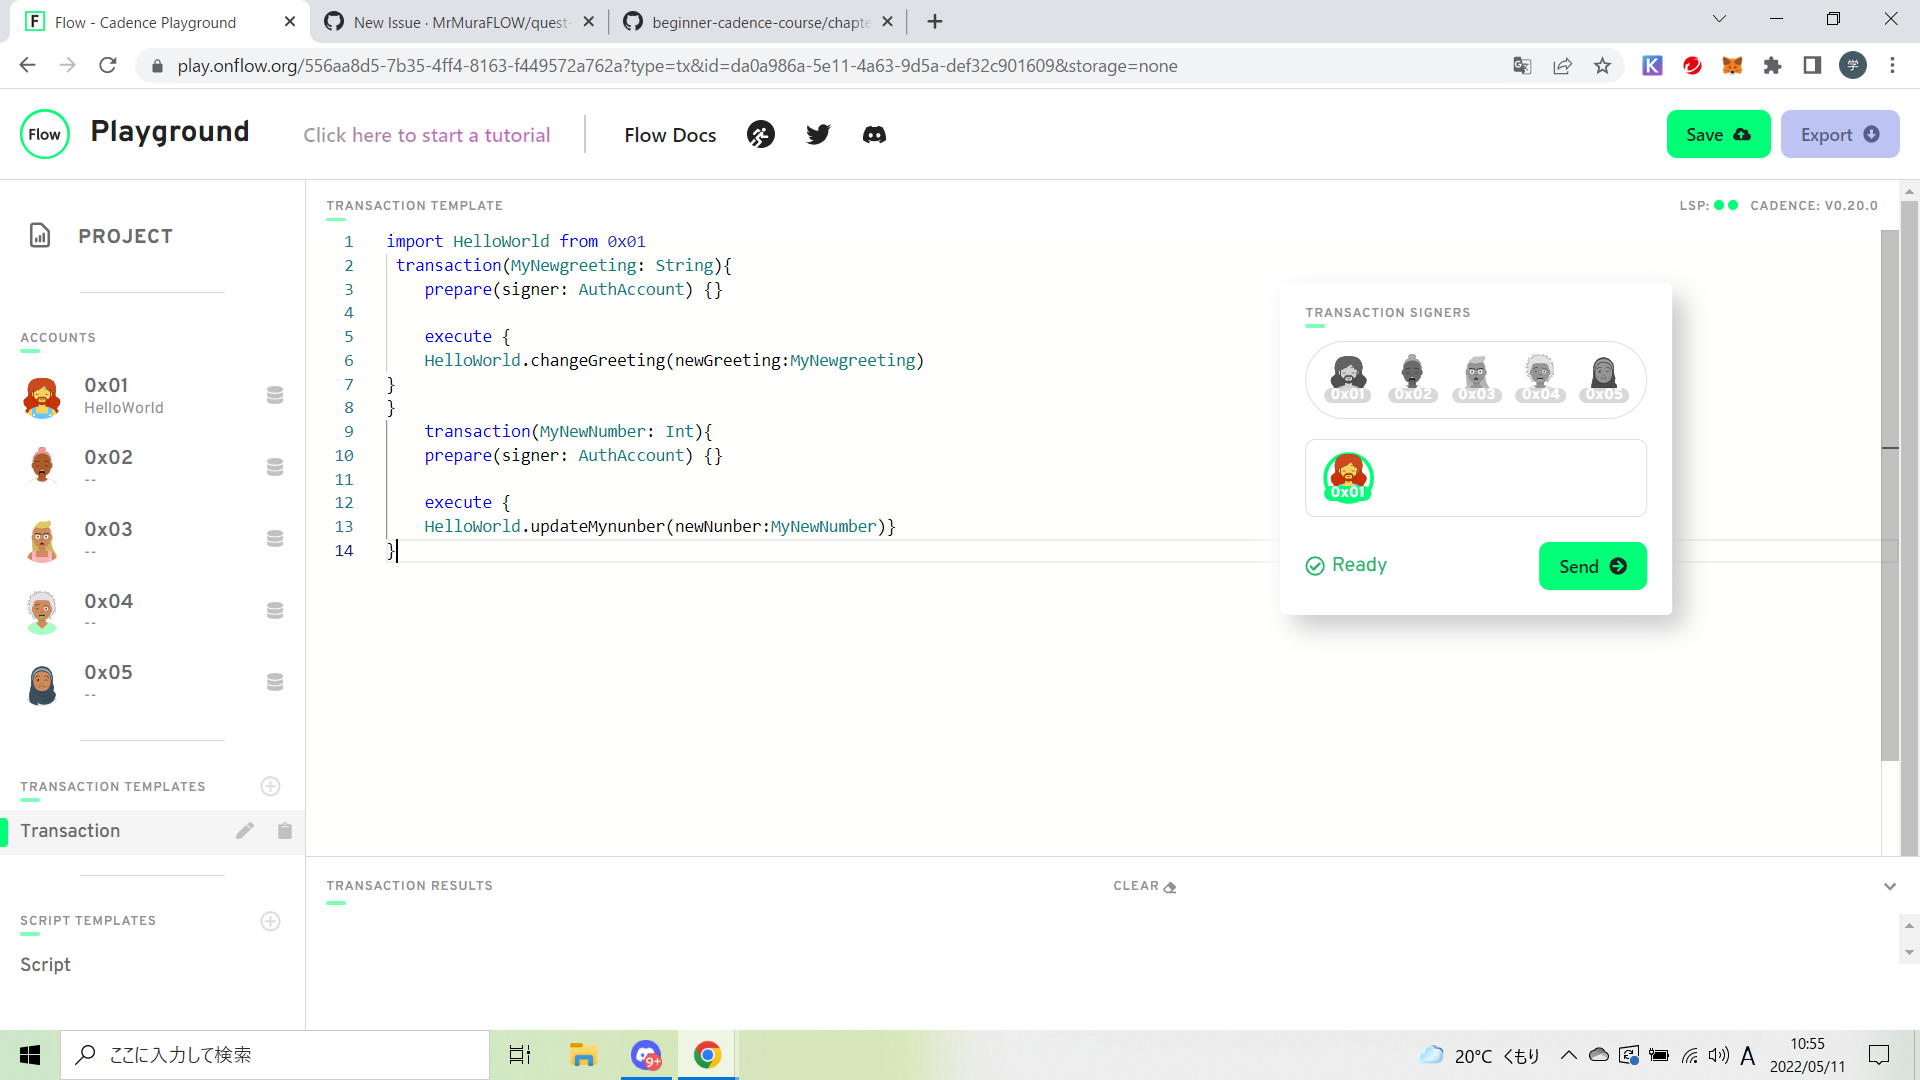
Task: Select the Script template in sidebar
Action: tap(45, 964)
